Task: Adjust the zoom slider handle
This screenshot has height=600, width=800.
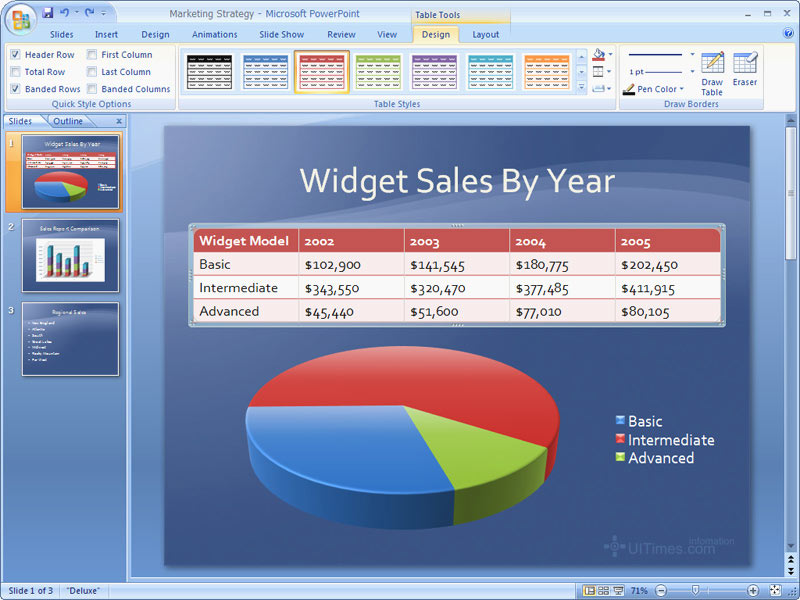Action: pos(695,590)
